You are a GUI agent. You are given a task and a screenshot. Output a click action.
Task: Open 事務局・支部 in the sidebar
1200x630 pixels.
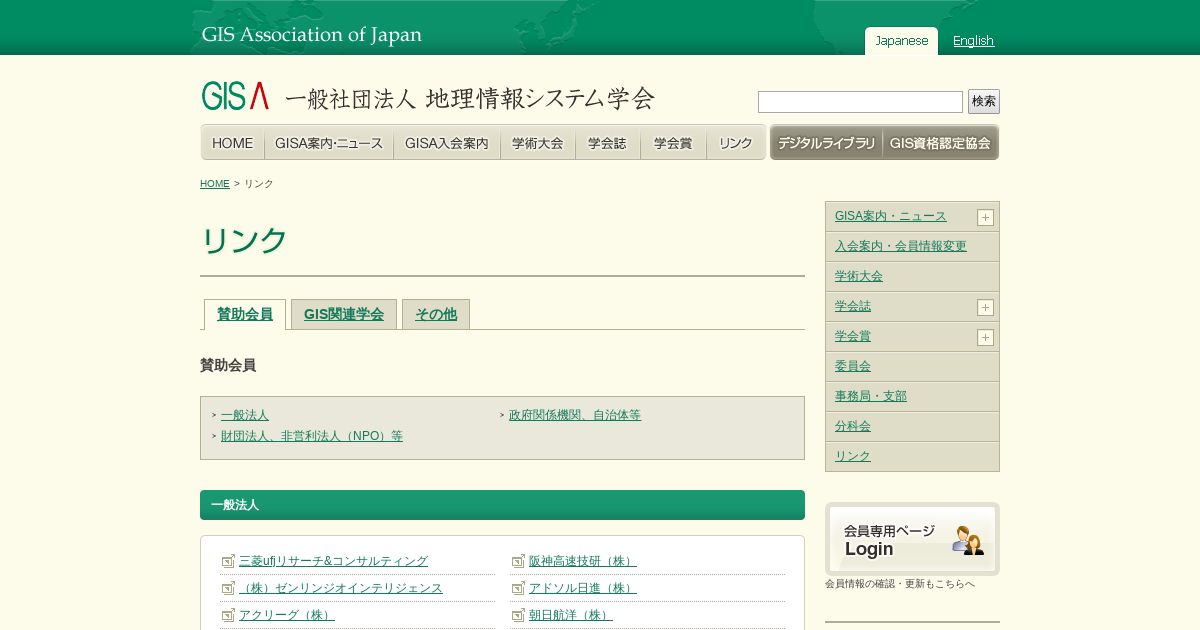point(871,396)
